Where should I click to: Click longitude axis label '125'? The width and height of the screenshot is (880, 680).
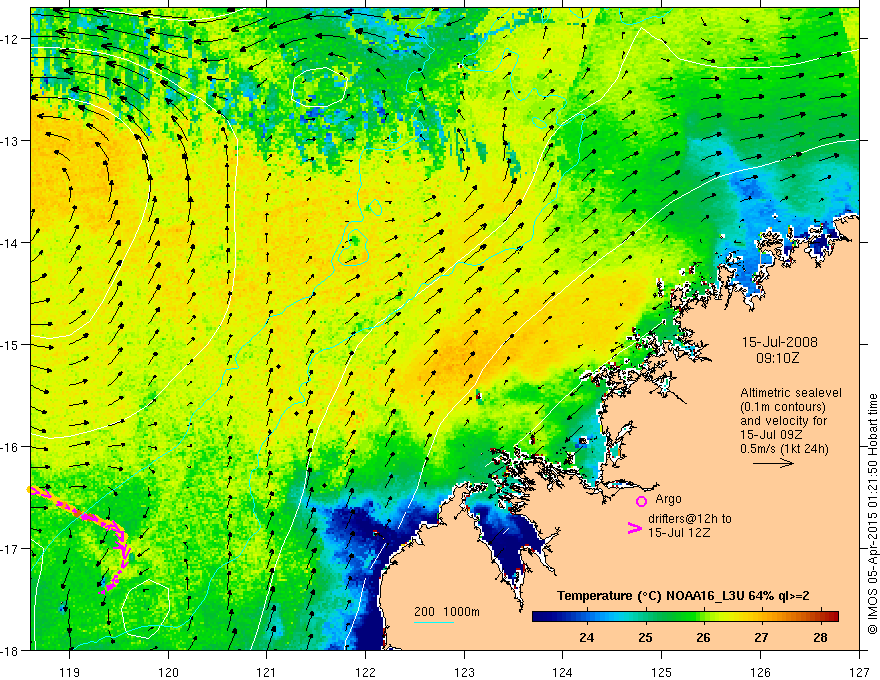(x=662, y=672)
